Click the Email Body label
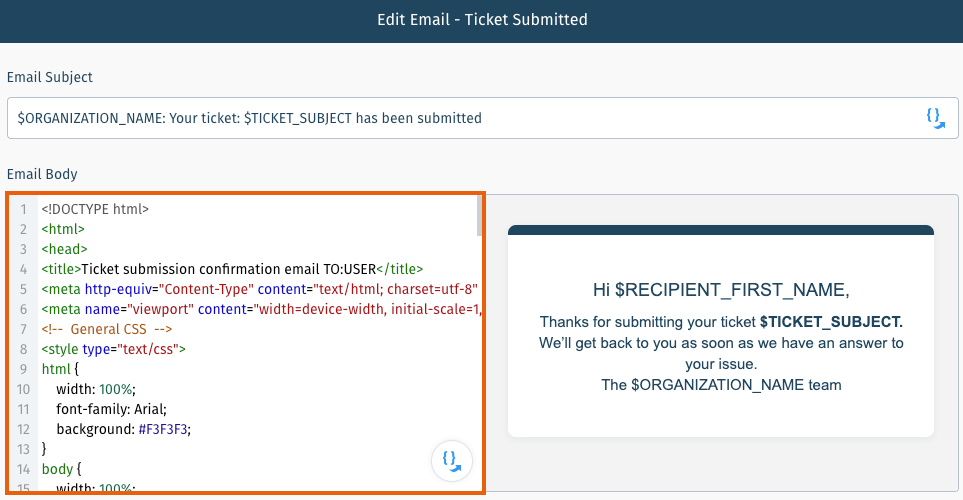This screenshot has height=500, width=963. click(42, 174)
